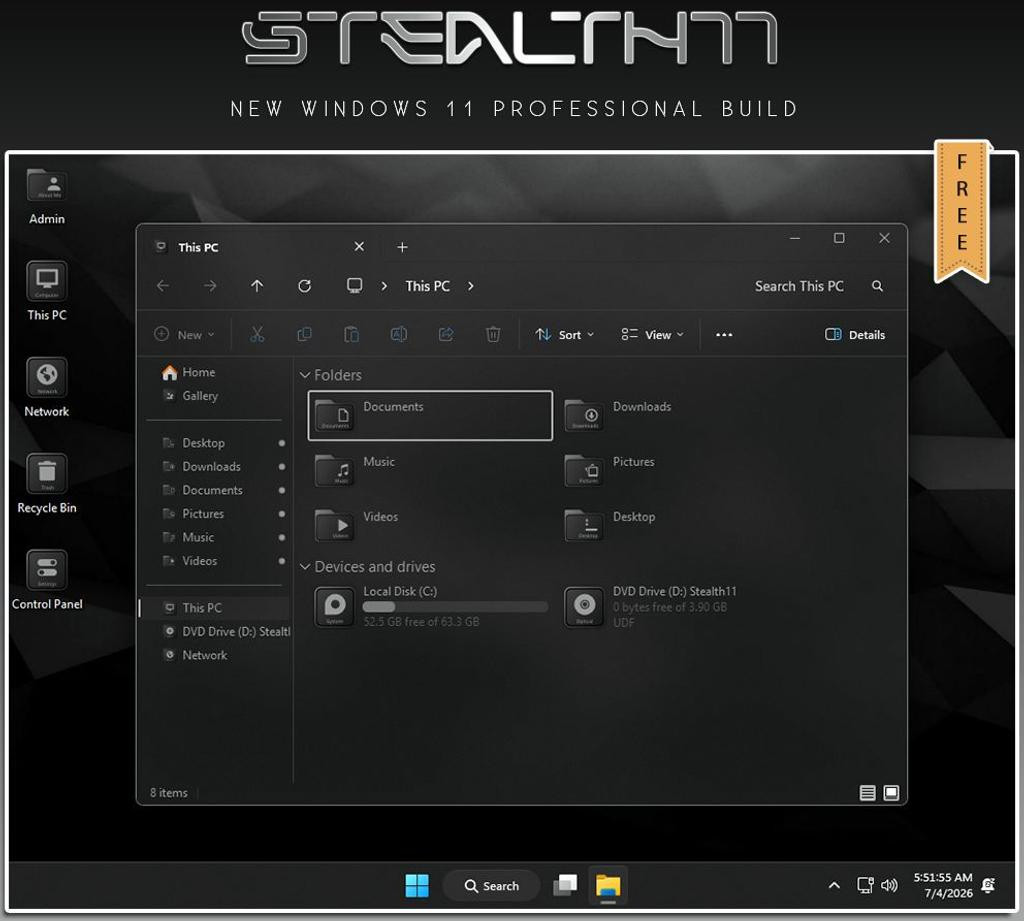Click chevron after This PC in address bar

point(470,286)
